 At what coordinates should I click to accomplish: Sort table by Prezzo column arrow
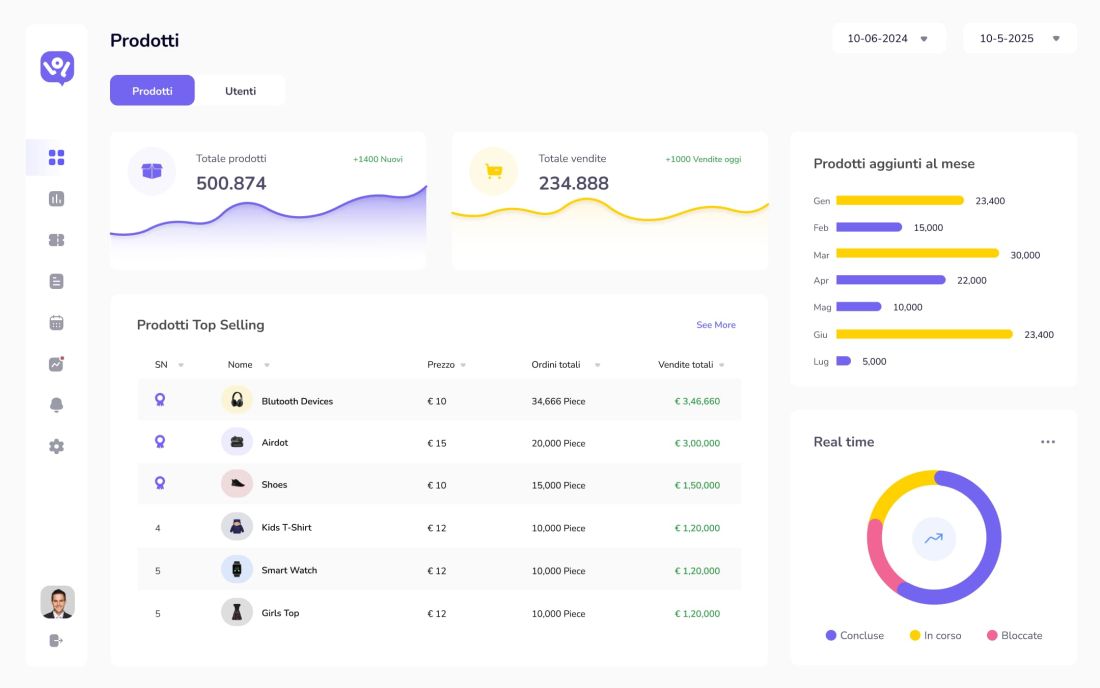(463, 366)
